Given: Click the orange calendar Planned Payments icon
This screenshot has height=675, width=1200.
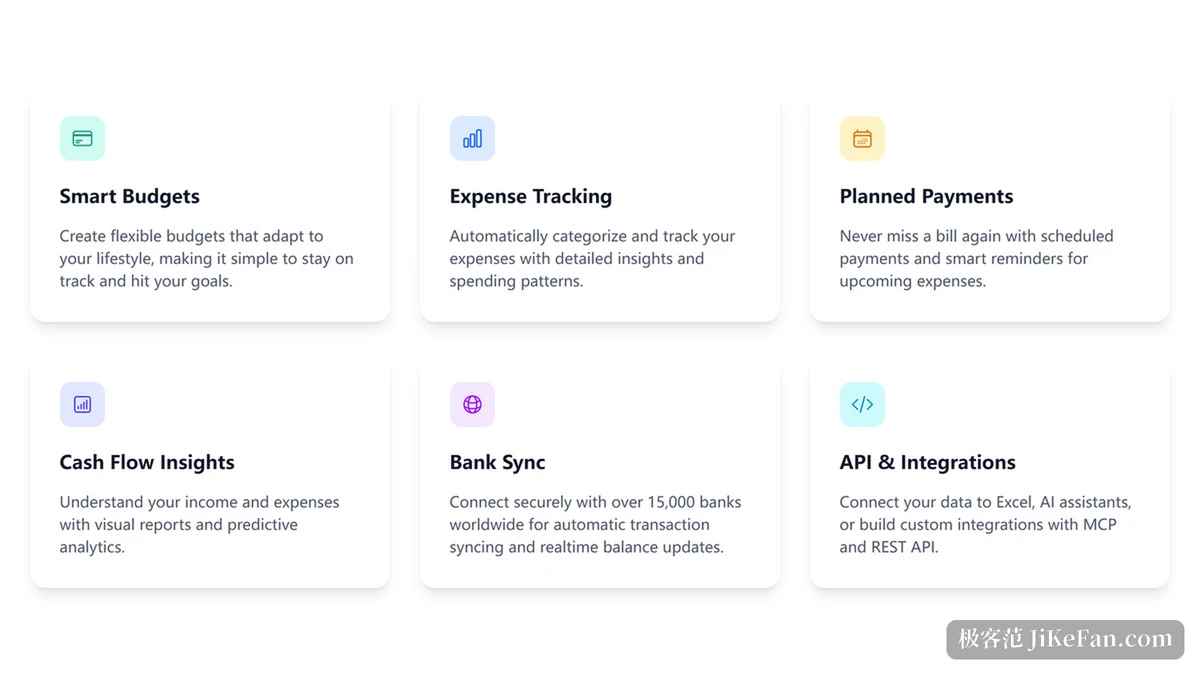Looking at the screenshot, I should point(862,138).
